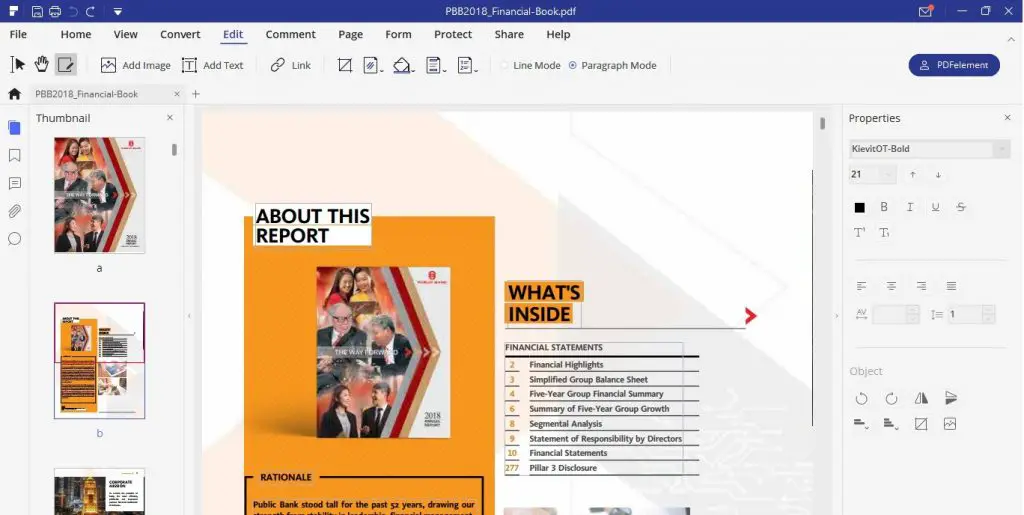Crop the selected object
The image size is (1024, 515).
click(921, 424)
